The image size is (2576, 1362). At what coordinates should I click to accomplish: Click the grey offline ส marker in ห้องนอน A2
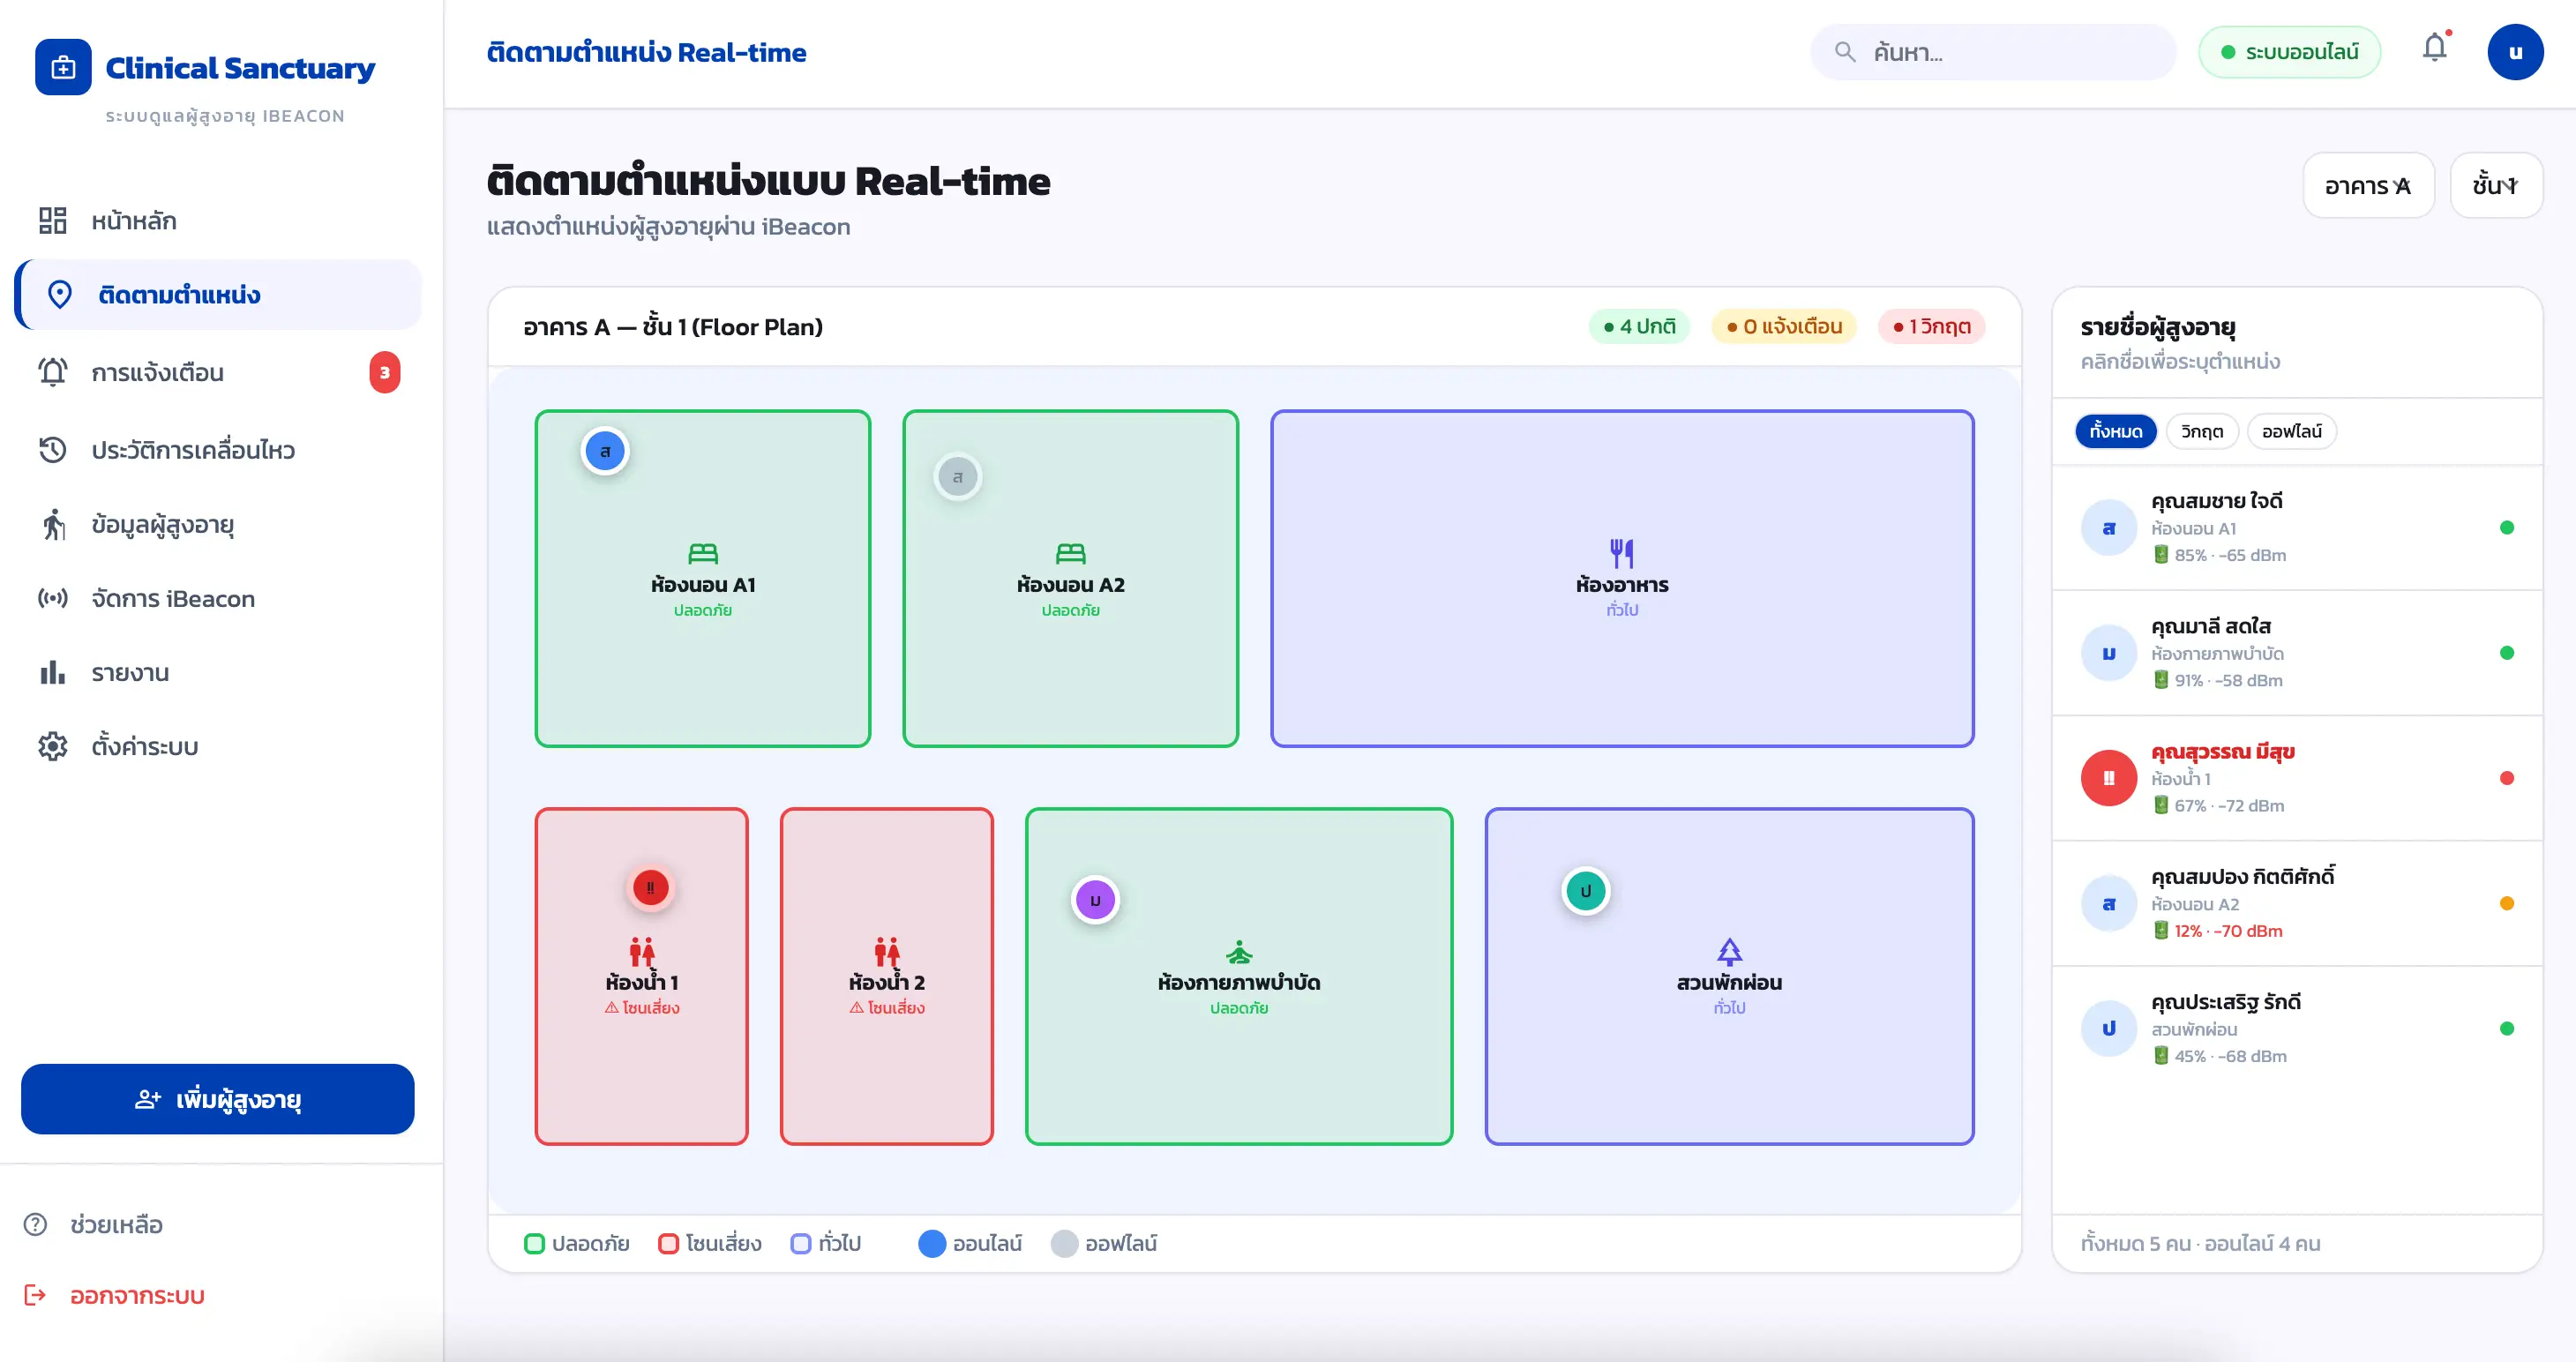click(x=957, y=477)
